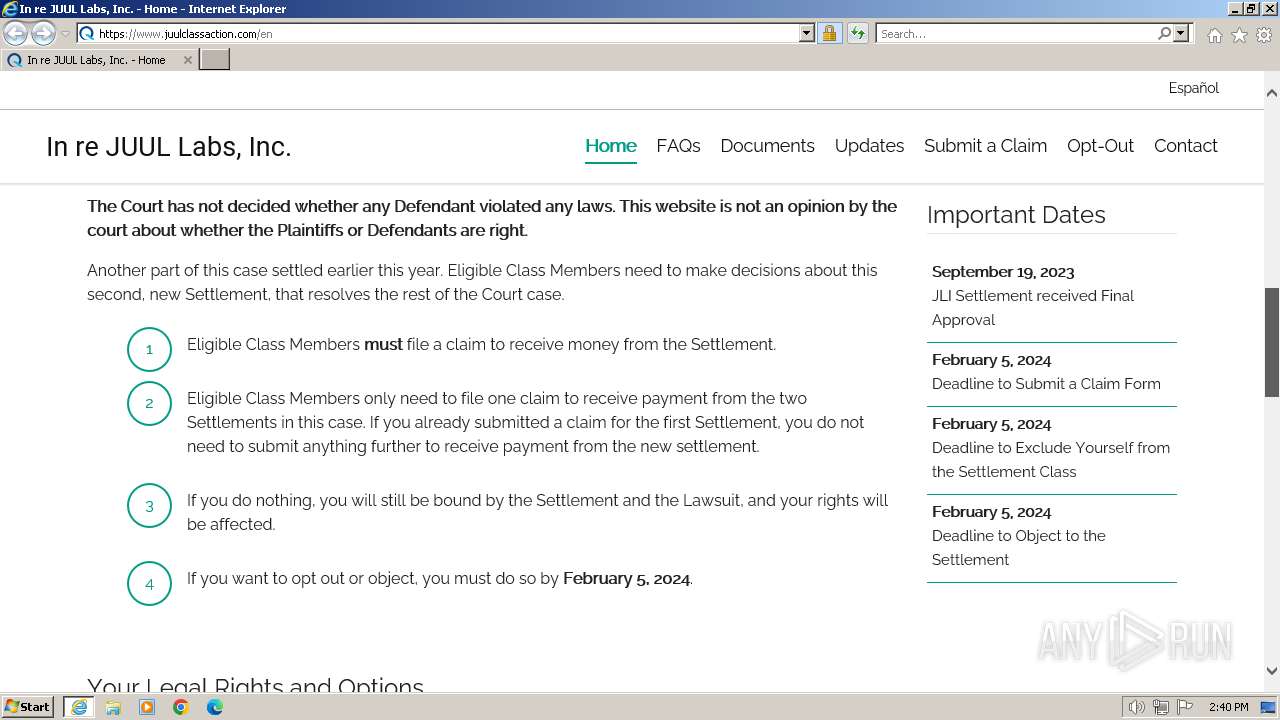Click 'The Court has not decided' bold paragraph
This screenshot has height=720, width=1280.
pyautogui.click(x=492, y=218)
